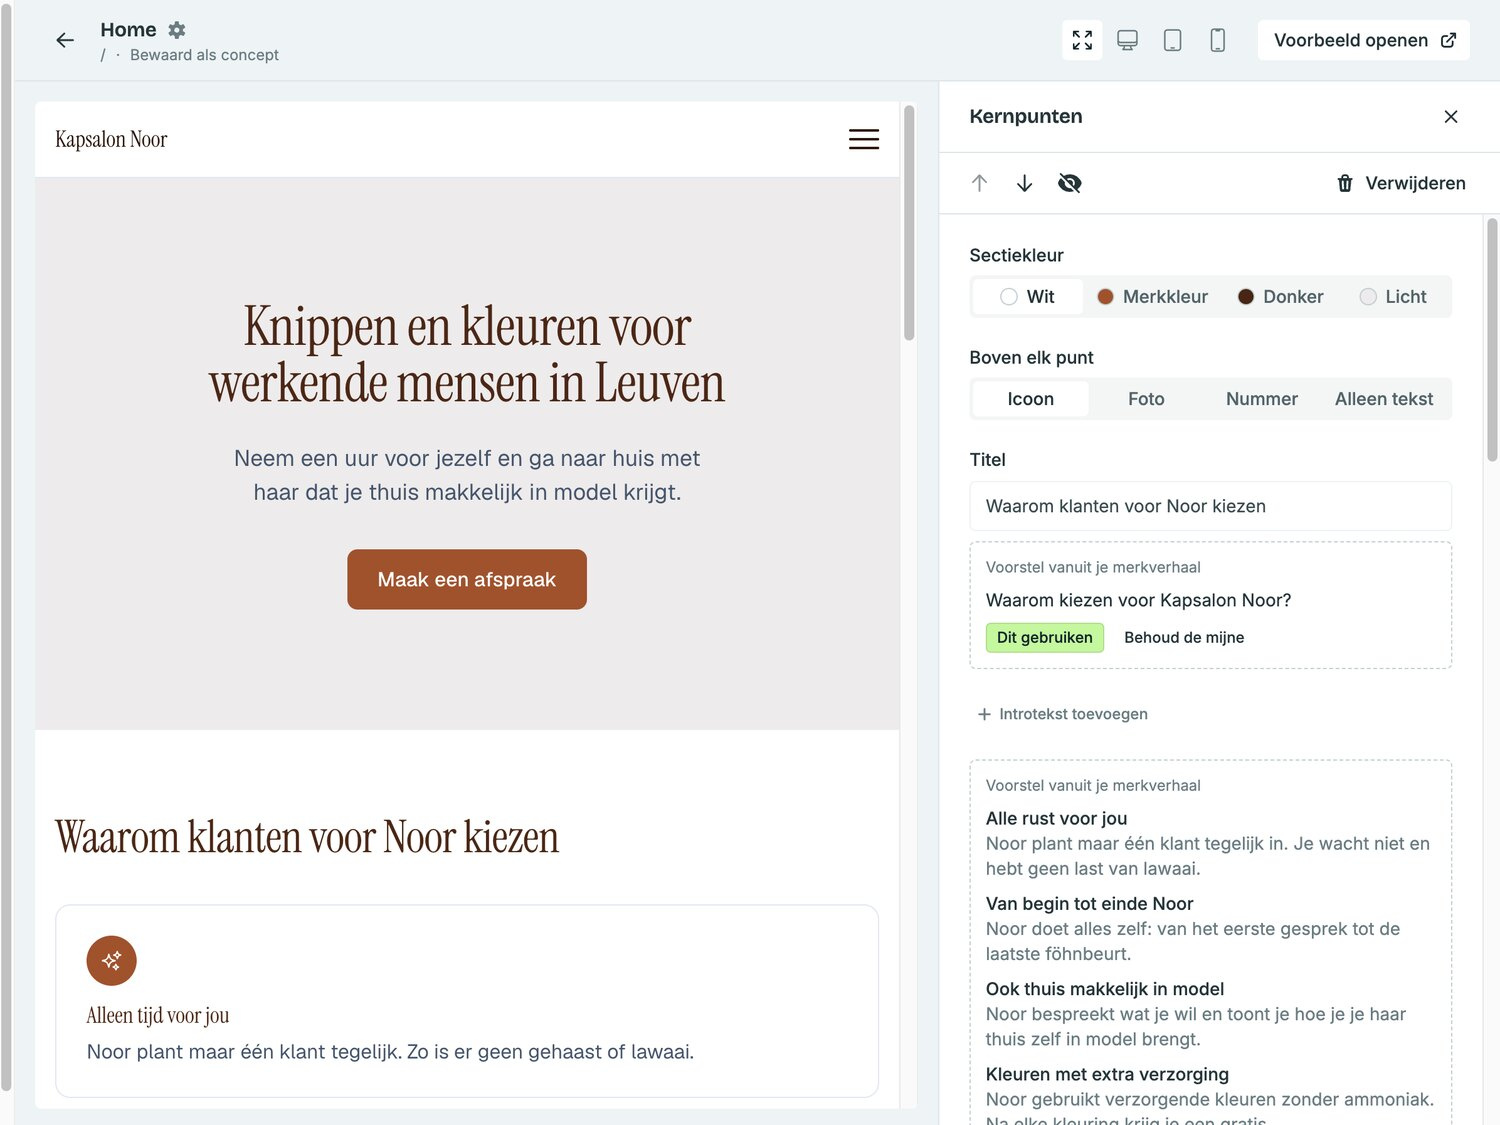The width and height of the screenshot is (1500, 1125).
Task: Select the desktop preview icon
Action: click(x=1127, y=40)
